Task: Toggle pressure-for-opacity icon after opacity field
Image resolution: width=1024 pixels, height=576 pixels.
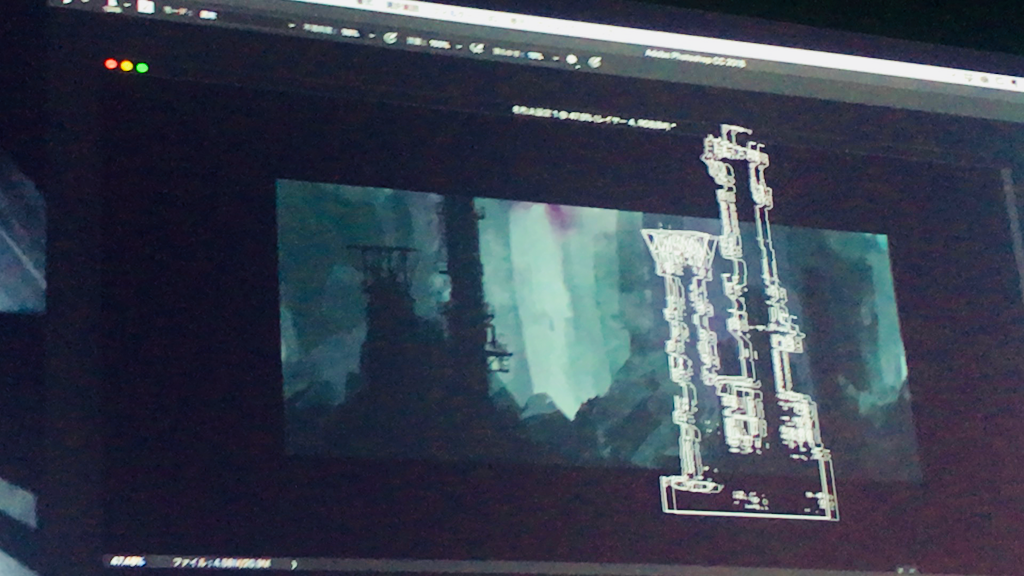Action: (390, 38)
